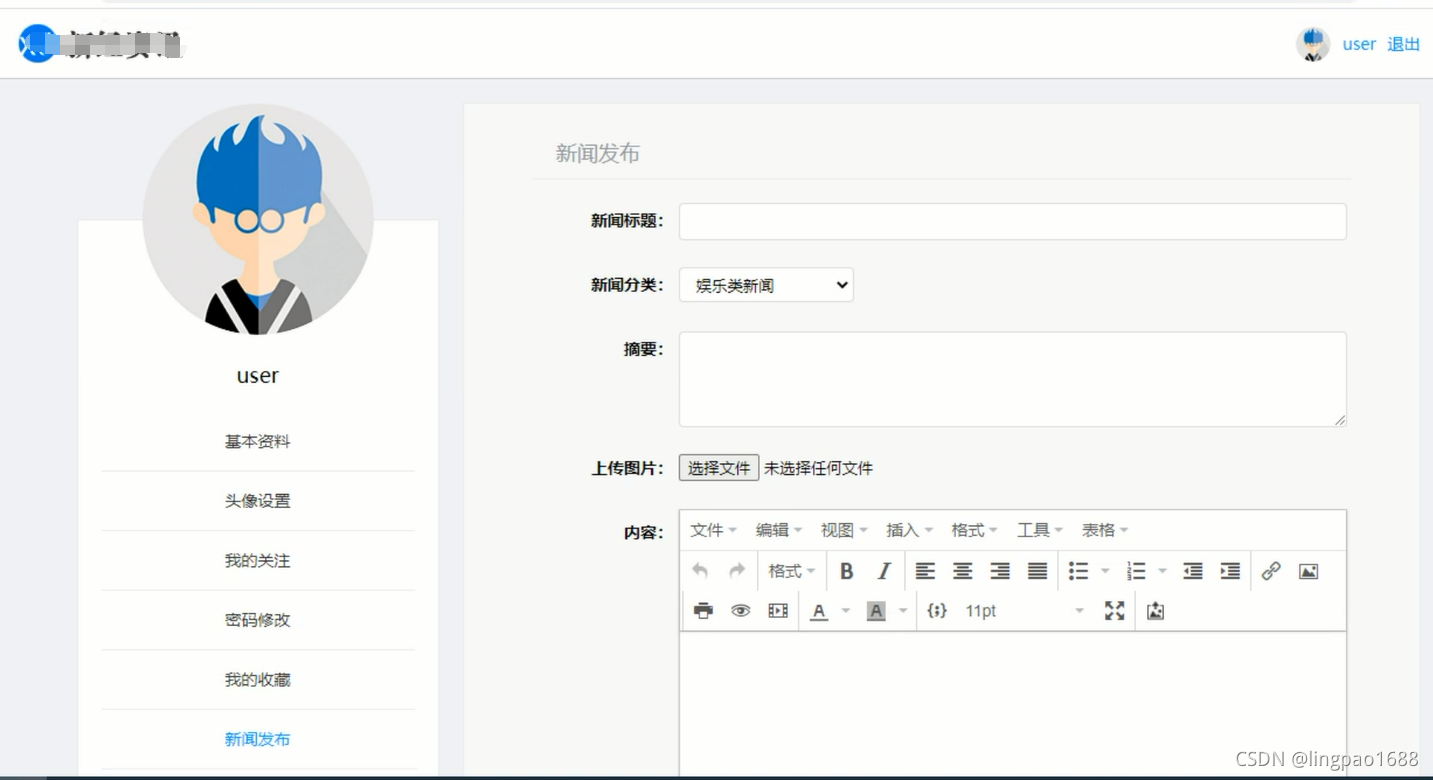The height and width of the screenshot is (780, 1433).
Task: Open the 格式 block format dropdown in toolbar
Action: [x=791, y=571]
